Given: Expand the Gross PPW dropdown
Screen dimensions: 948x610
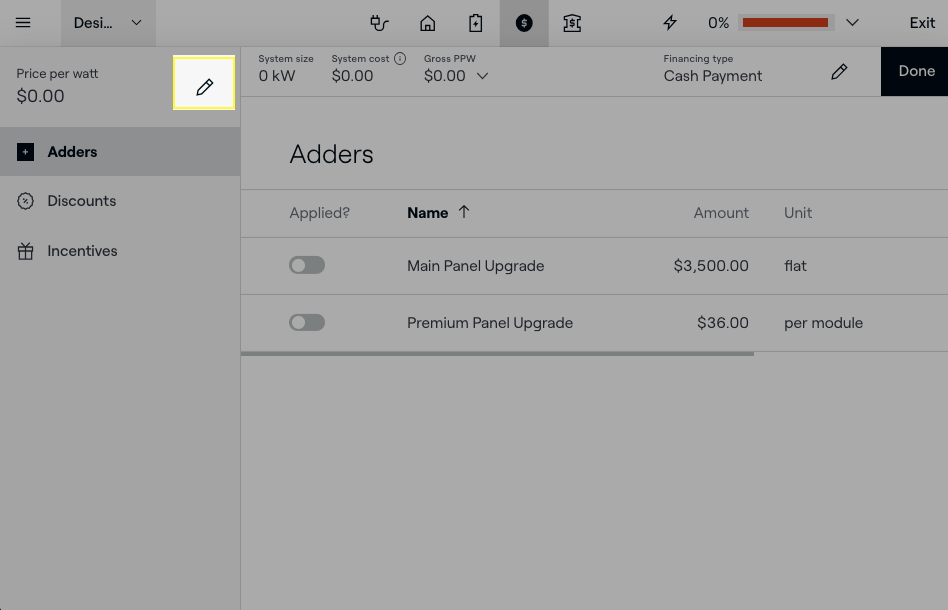Looking at the screenshot, I should (x=482, y=76).
